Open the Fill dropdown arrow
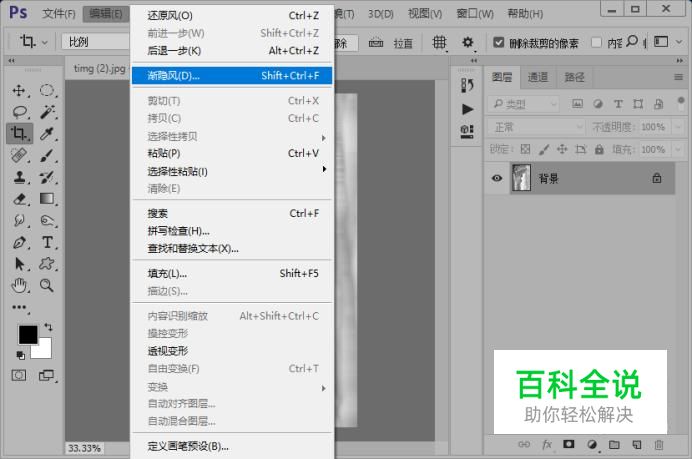 [x=678, y=149]
